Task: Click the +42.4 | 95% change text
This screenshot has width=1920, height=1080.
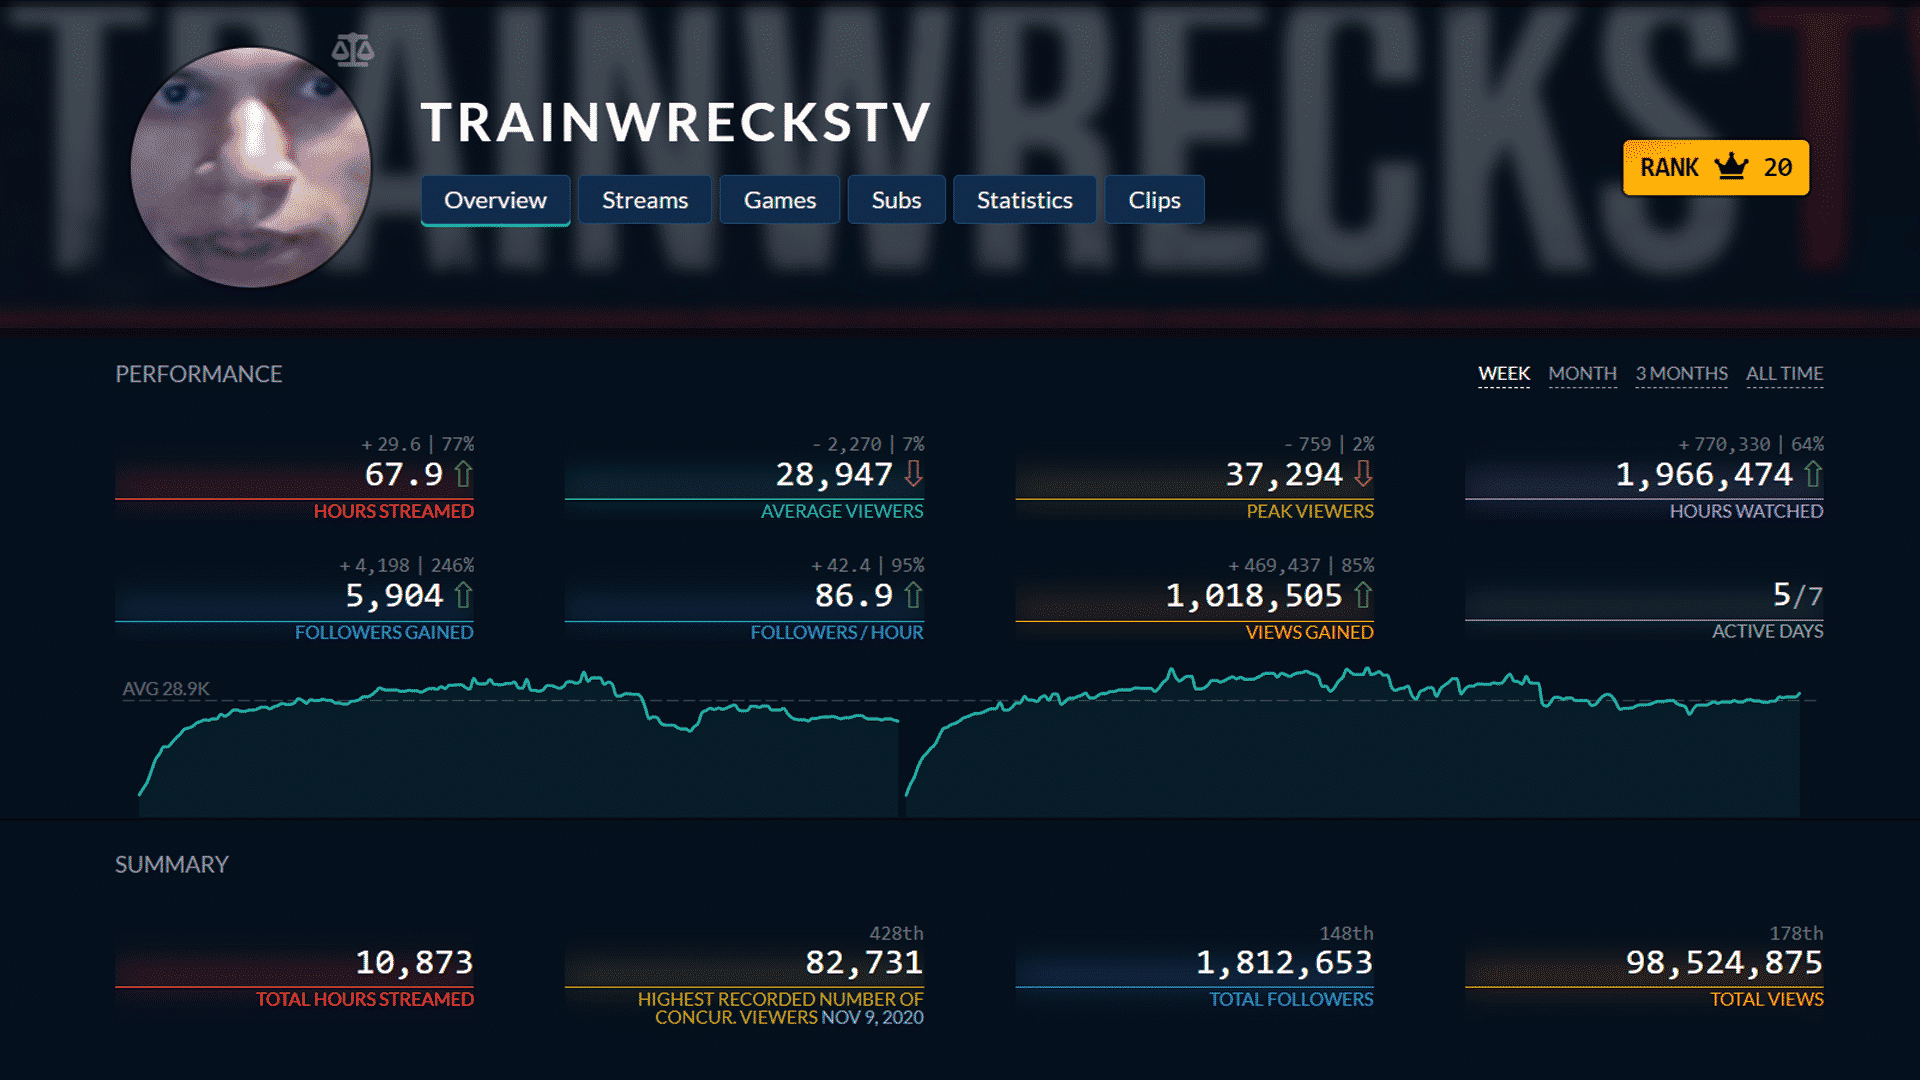Action: [868, 565]
